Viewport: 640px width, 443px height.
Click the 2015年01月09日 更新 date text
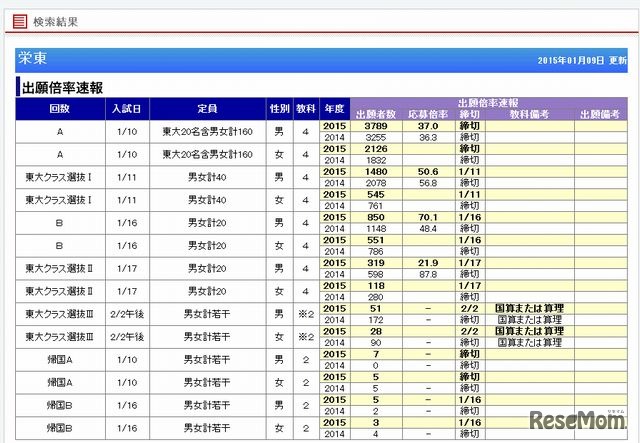coord(582,60)
